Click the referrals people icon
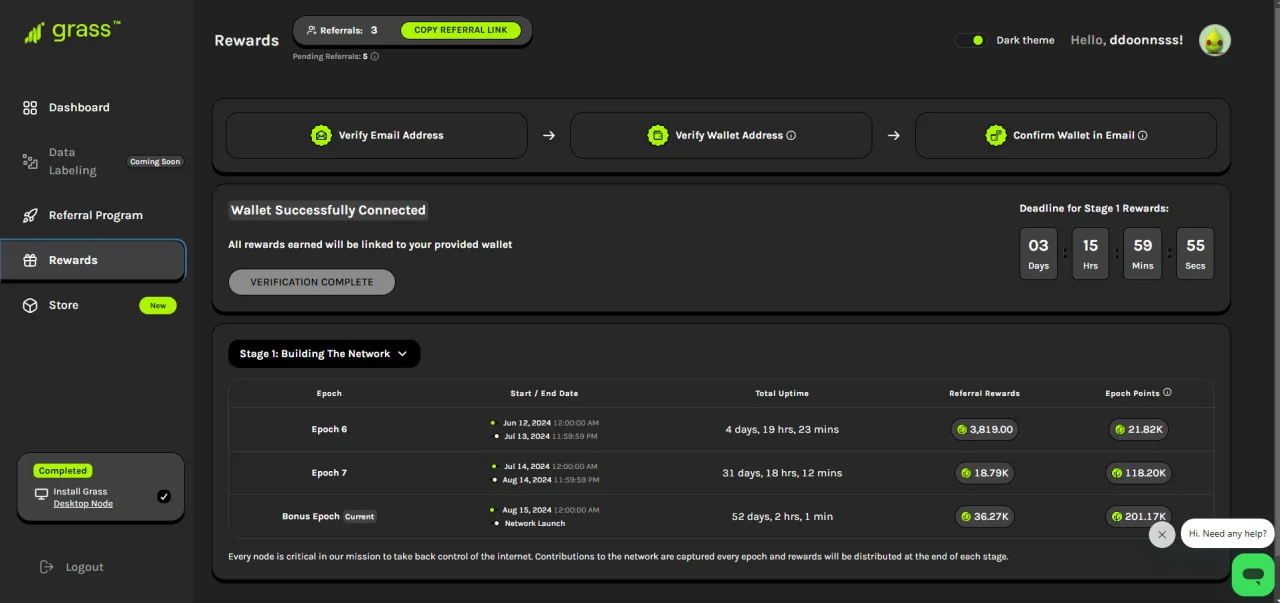Viewport: 1280px width, 603px height. pos(311,30)
